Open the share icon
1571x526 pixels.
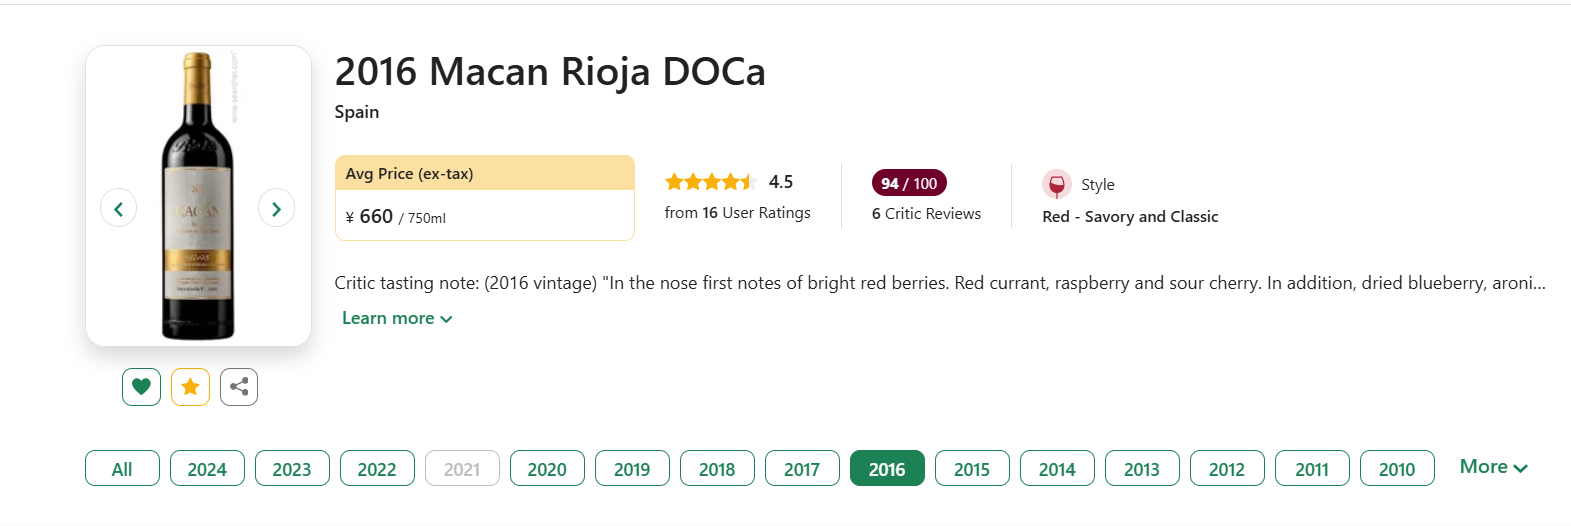[239, 387]
